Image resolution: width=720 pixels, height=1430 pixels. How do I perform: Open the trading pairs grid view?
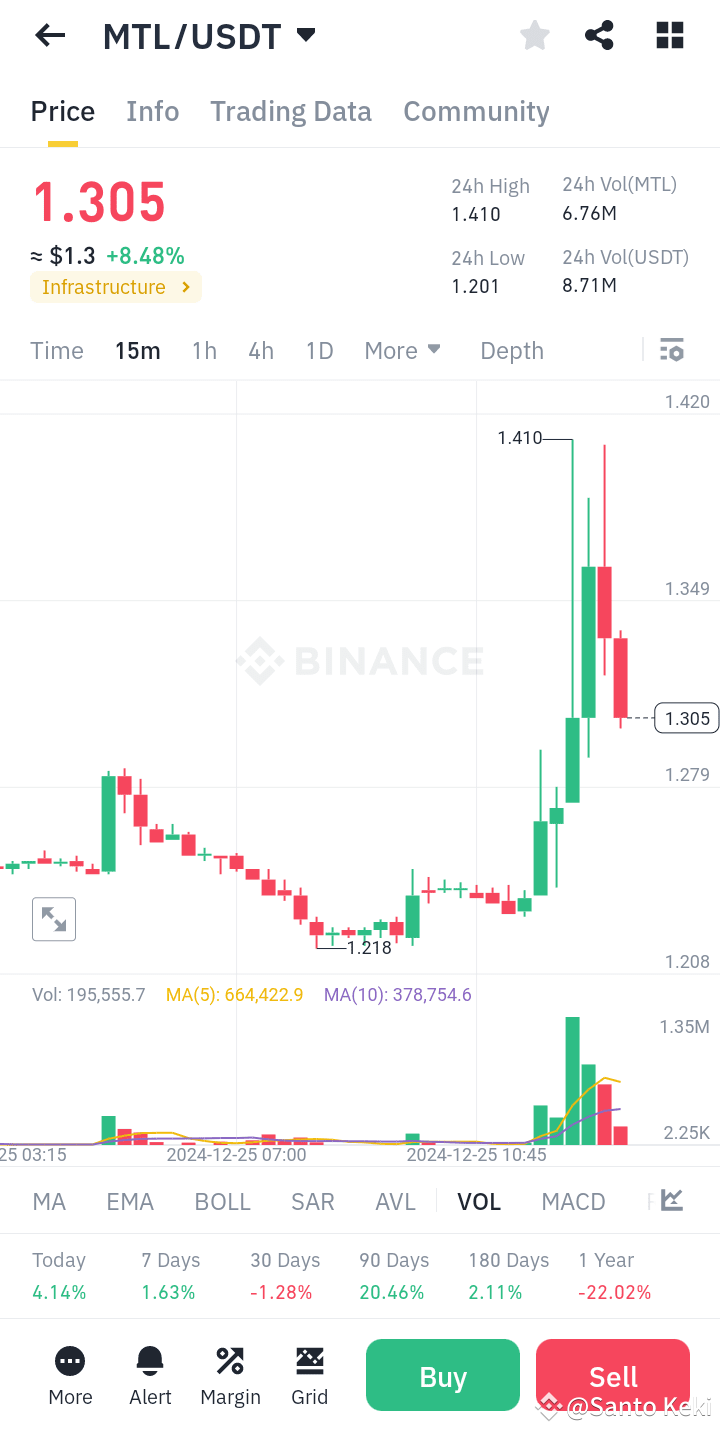[668, 35]
